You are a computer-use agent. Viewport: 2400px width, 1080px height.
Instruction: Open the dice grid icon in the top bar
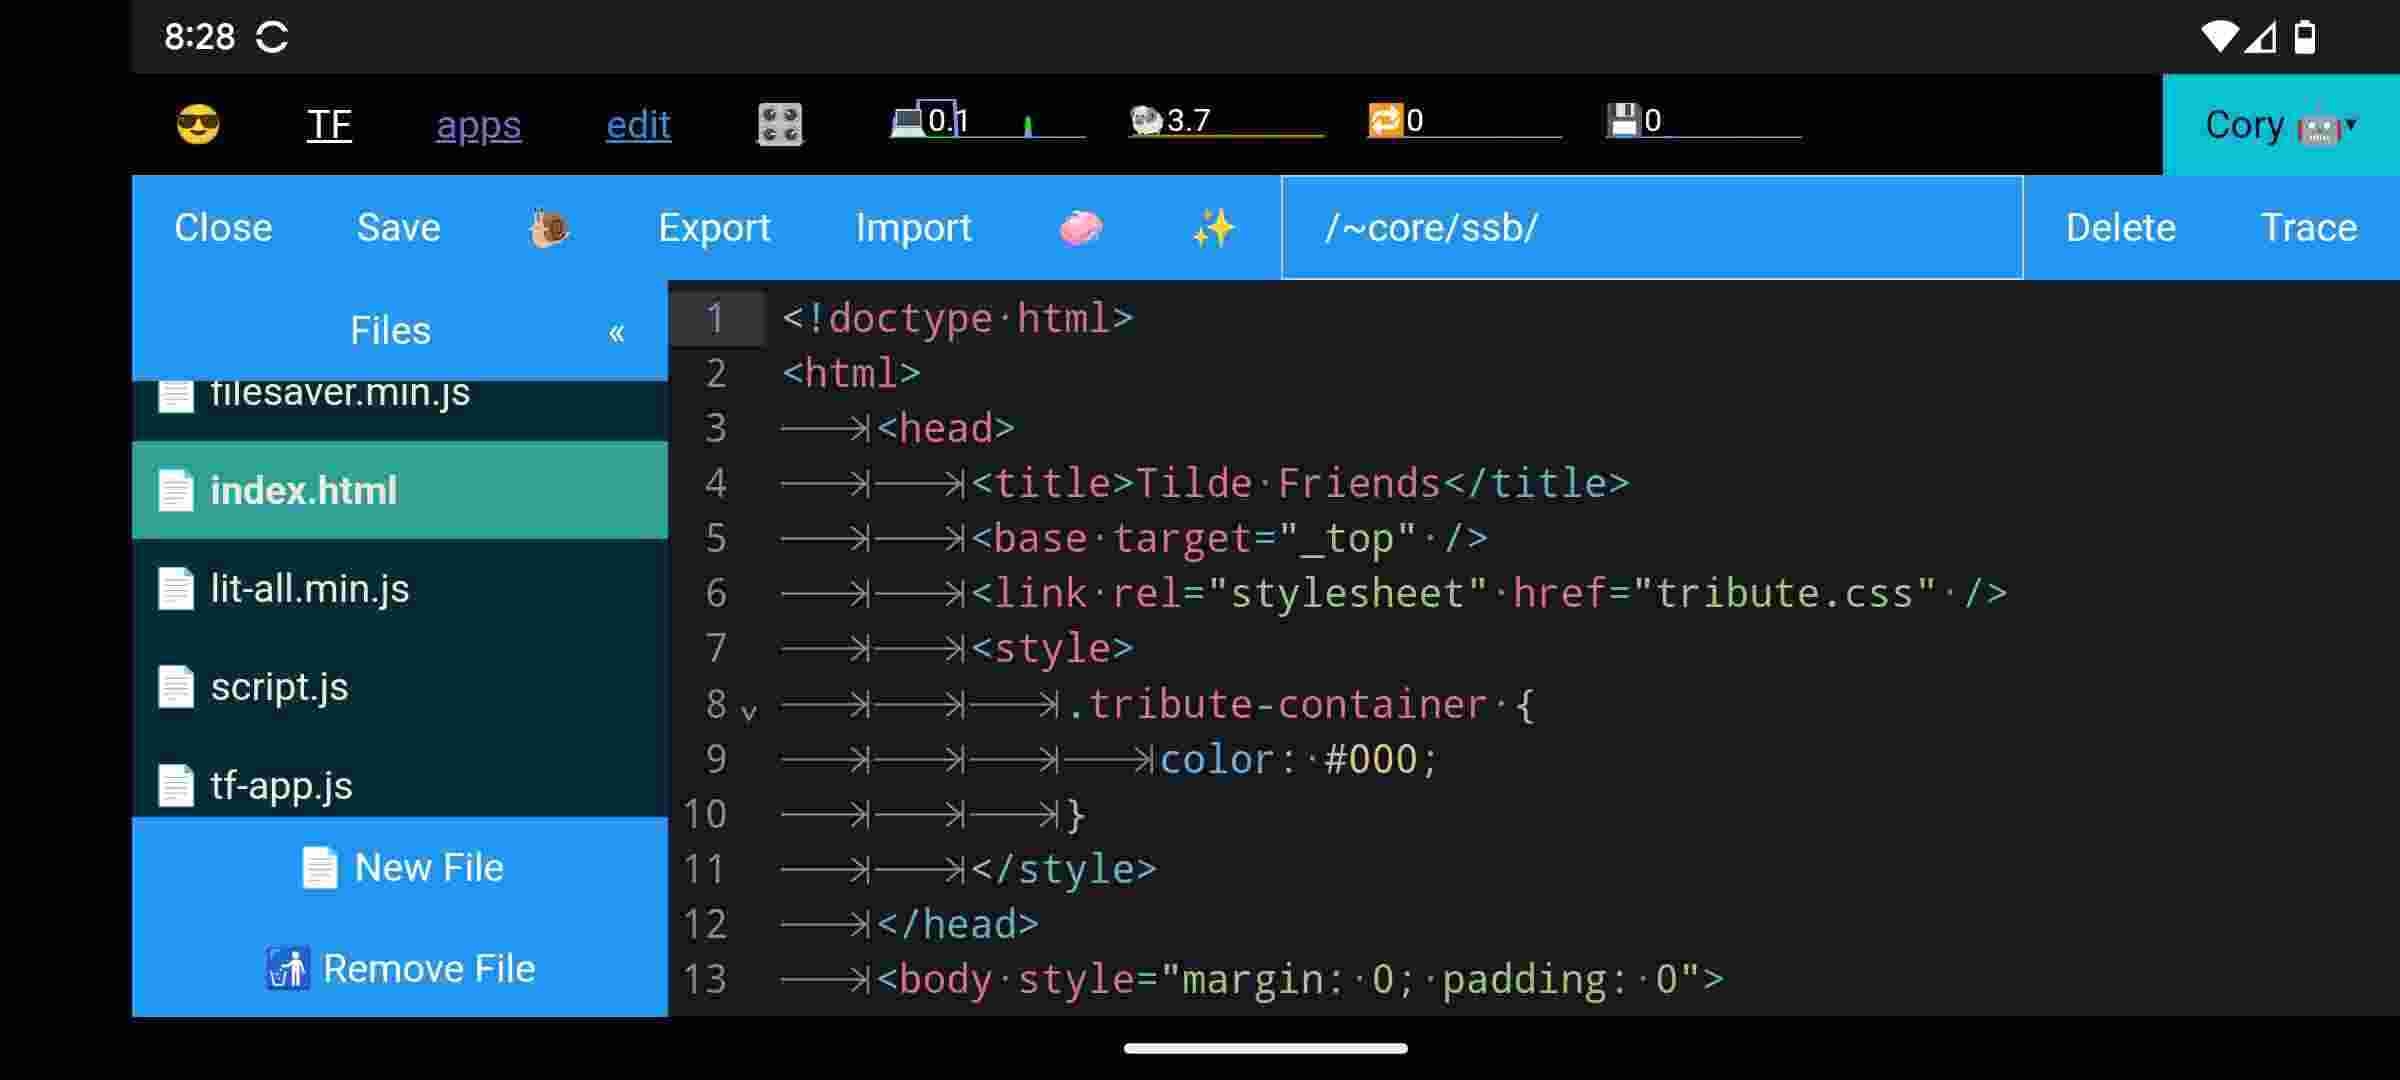pyautogui.click(x=779, y=123)
